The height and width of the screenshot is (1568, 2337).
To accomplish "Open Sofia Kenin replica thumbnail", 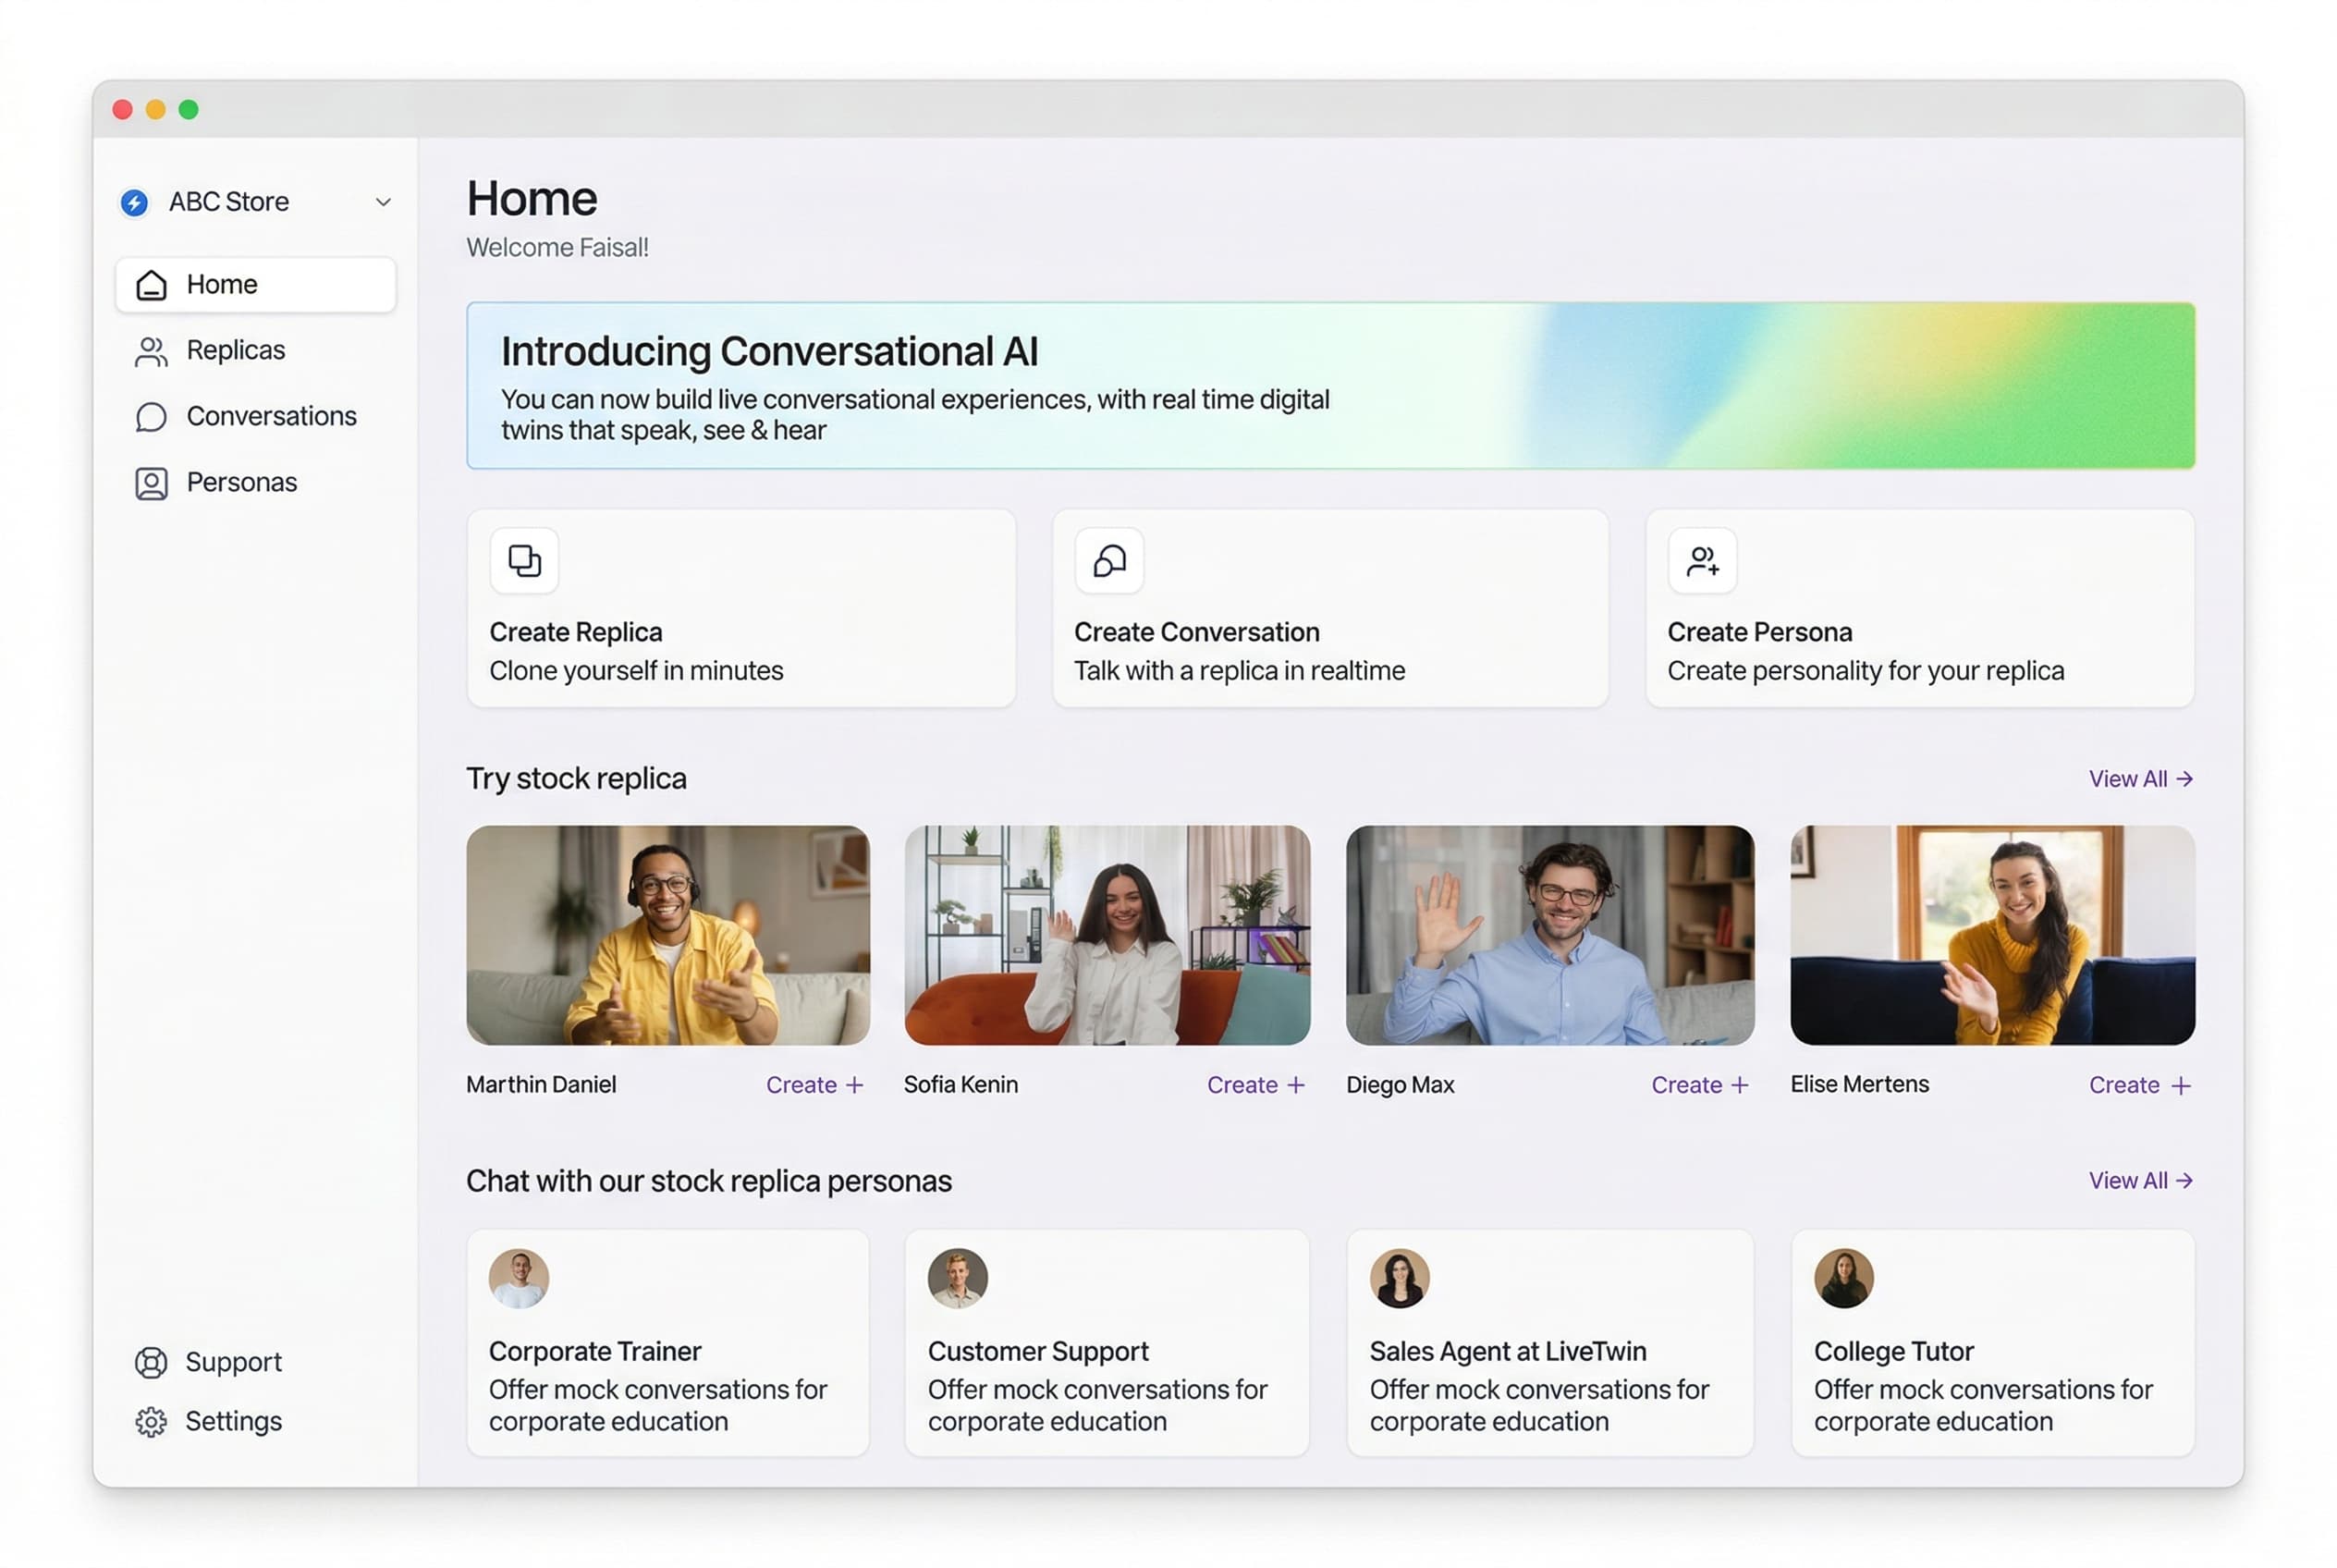I will (x=1107, y=935).
